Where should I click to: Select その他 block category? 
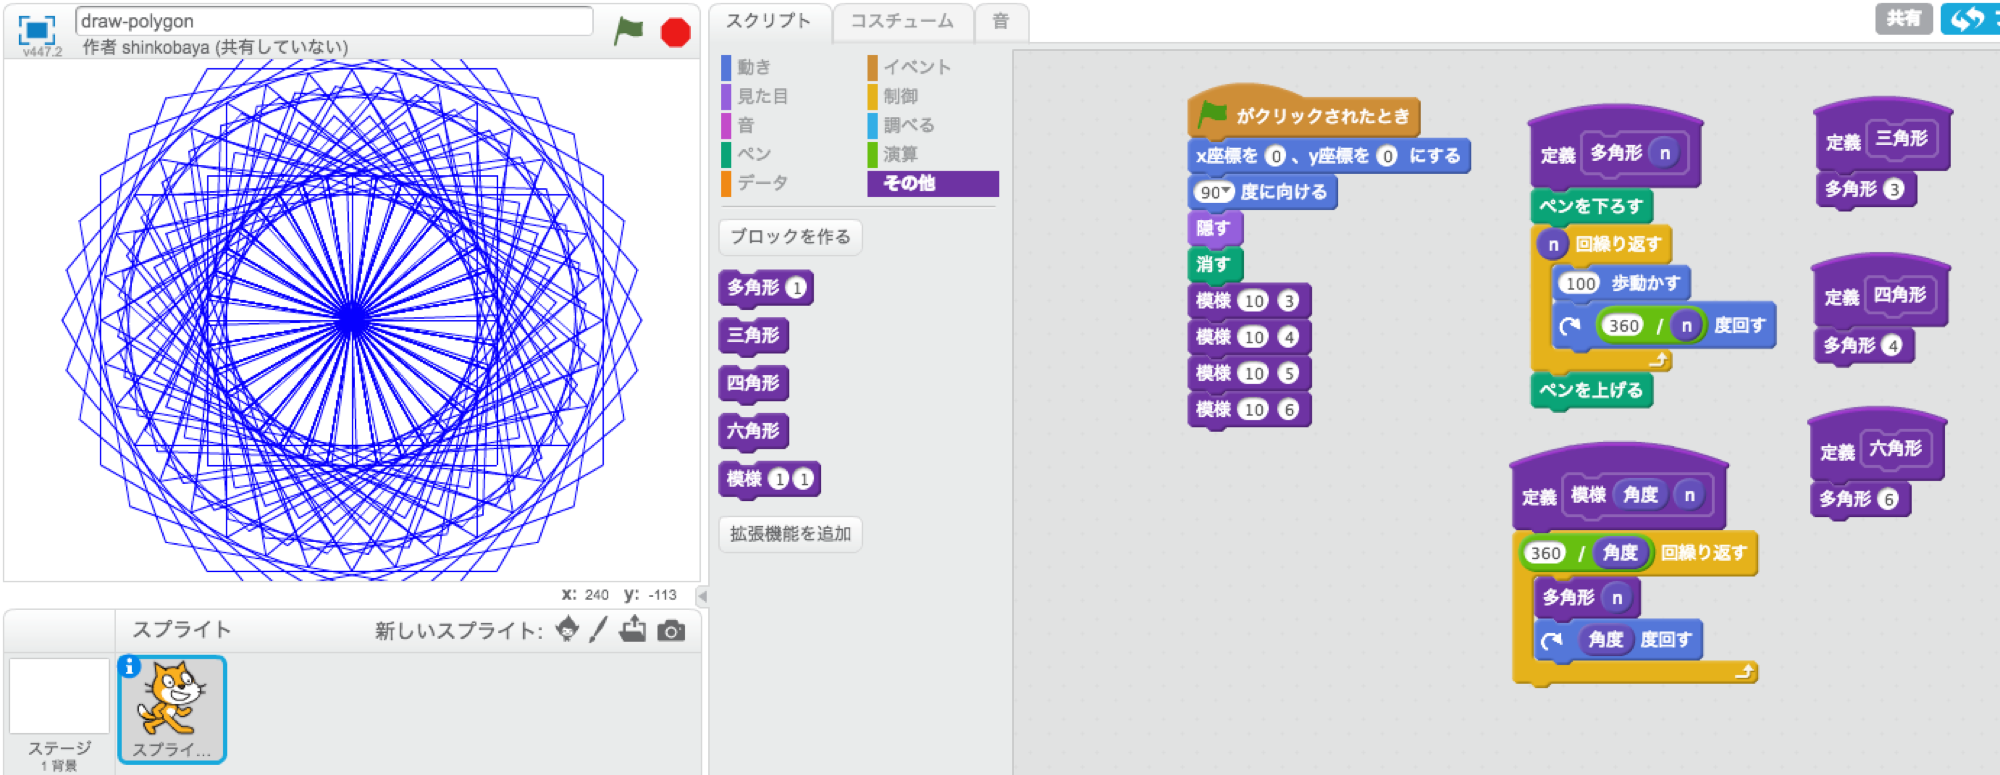932,183
